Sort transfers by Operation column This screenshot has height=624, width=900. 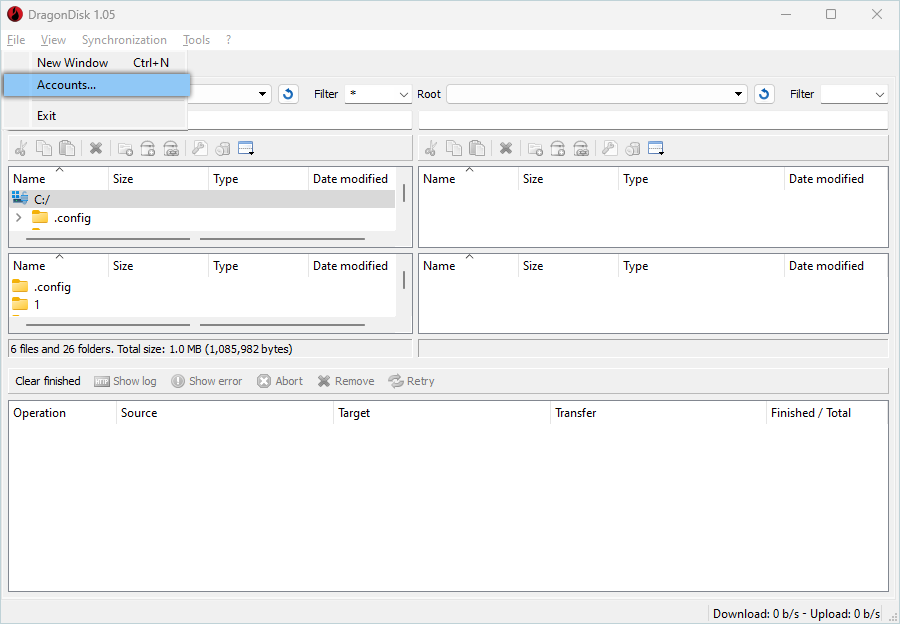click(62, 413)
